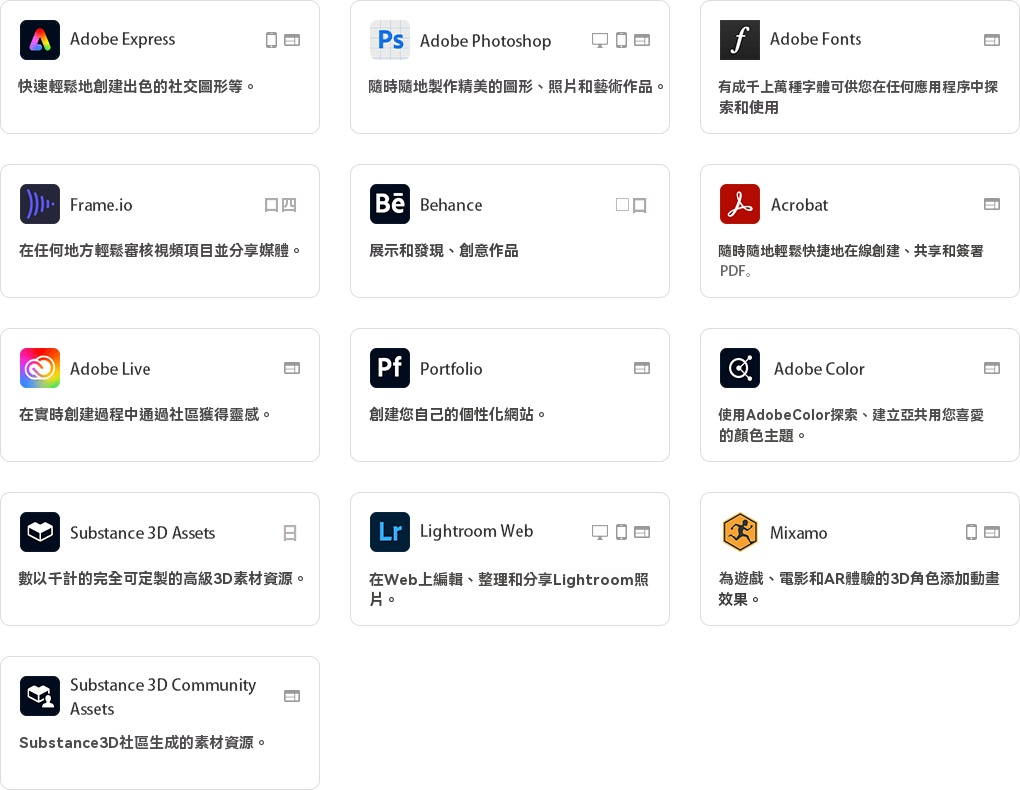1020x790 pixels.
Task: Click the Adobe Express app icon
Action: (40, 40)
